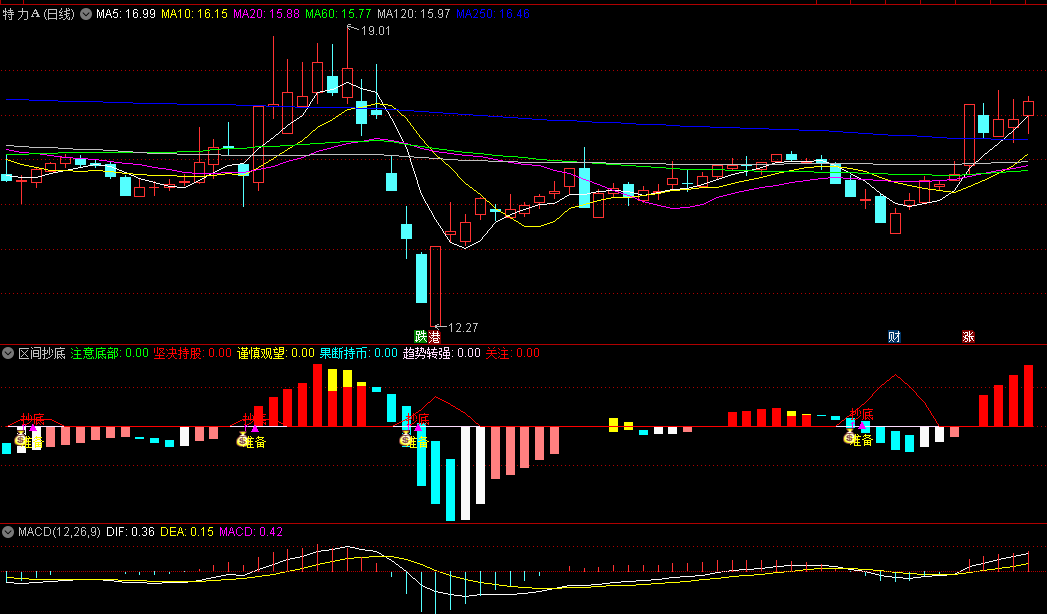1047x614 pixels.
Task: Open the dropdown circle before MACD(12,26,9)
Action: pos(8,532)
